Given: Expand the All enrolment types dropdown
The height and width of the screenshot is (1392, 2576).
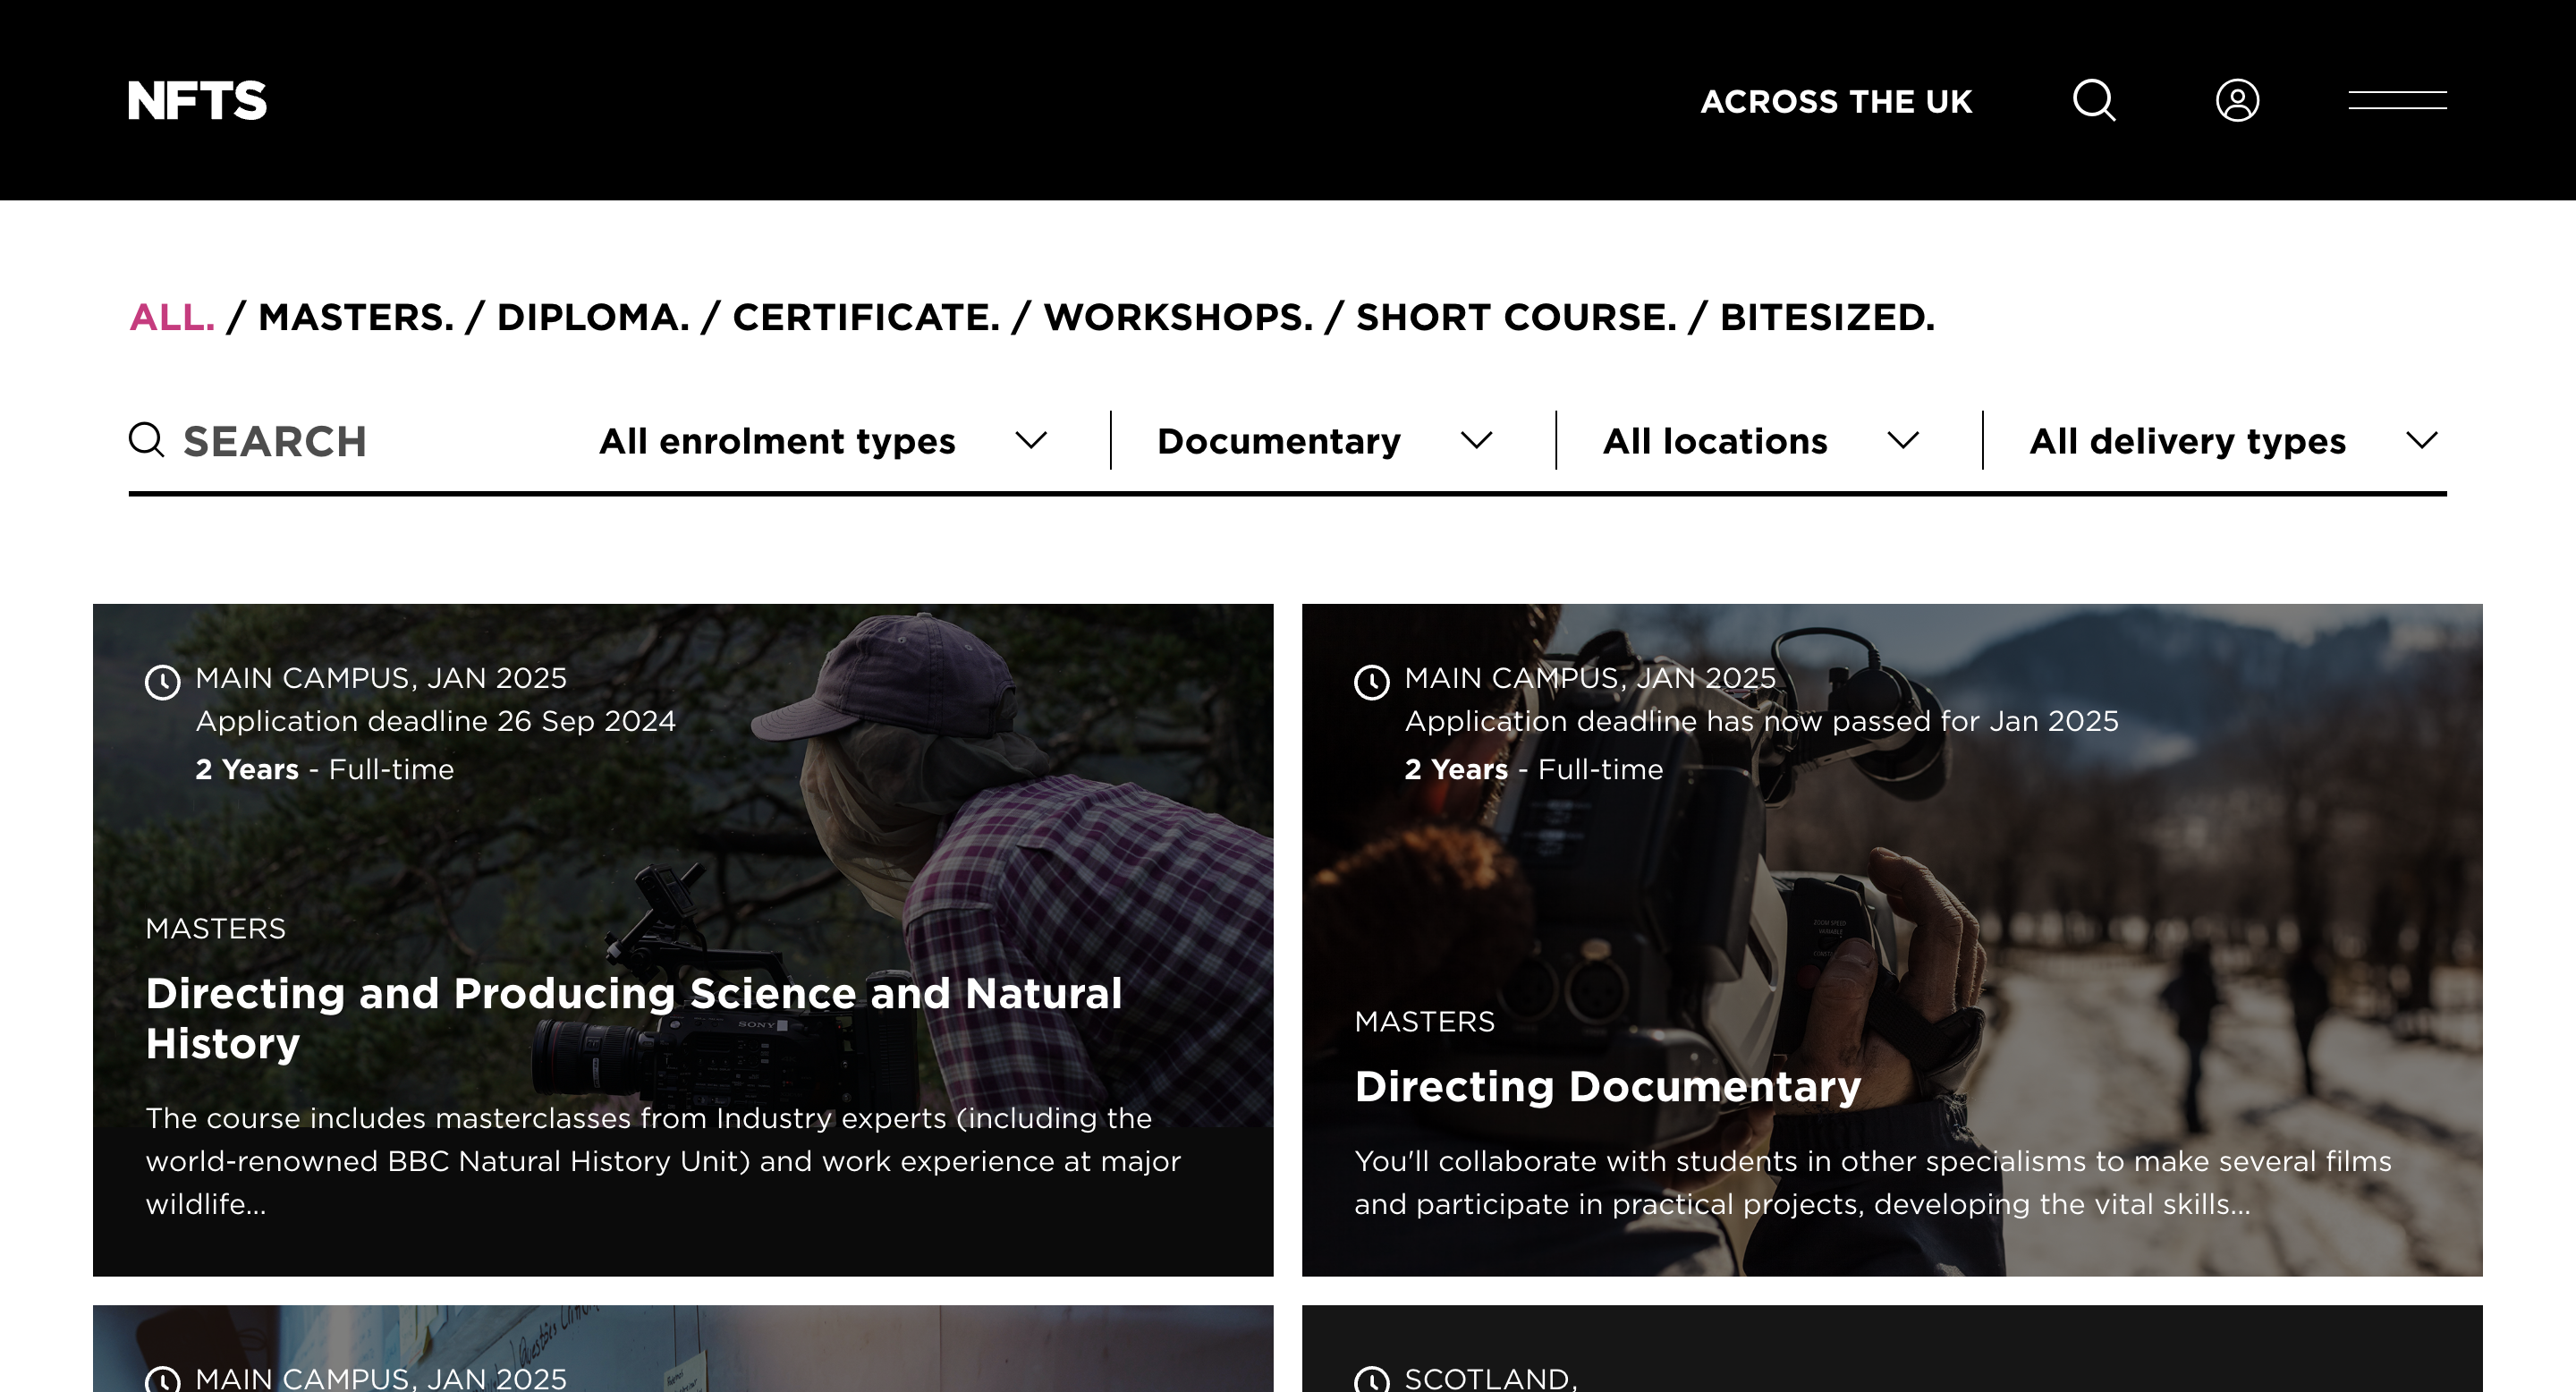Looking at the screenshot, I should (822, 441).
